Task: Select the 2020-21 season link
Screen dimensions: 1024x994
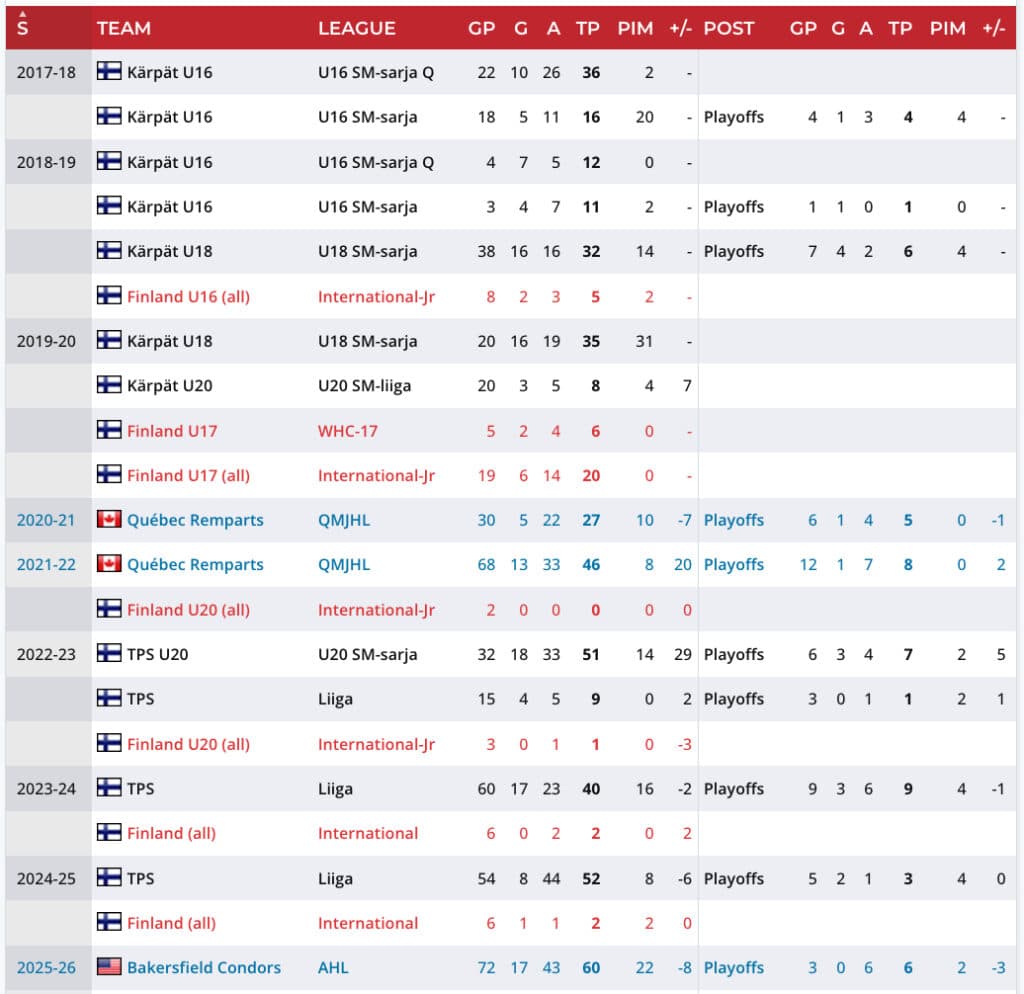Action: (46, 520)
